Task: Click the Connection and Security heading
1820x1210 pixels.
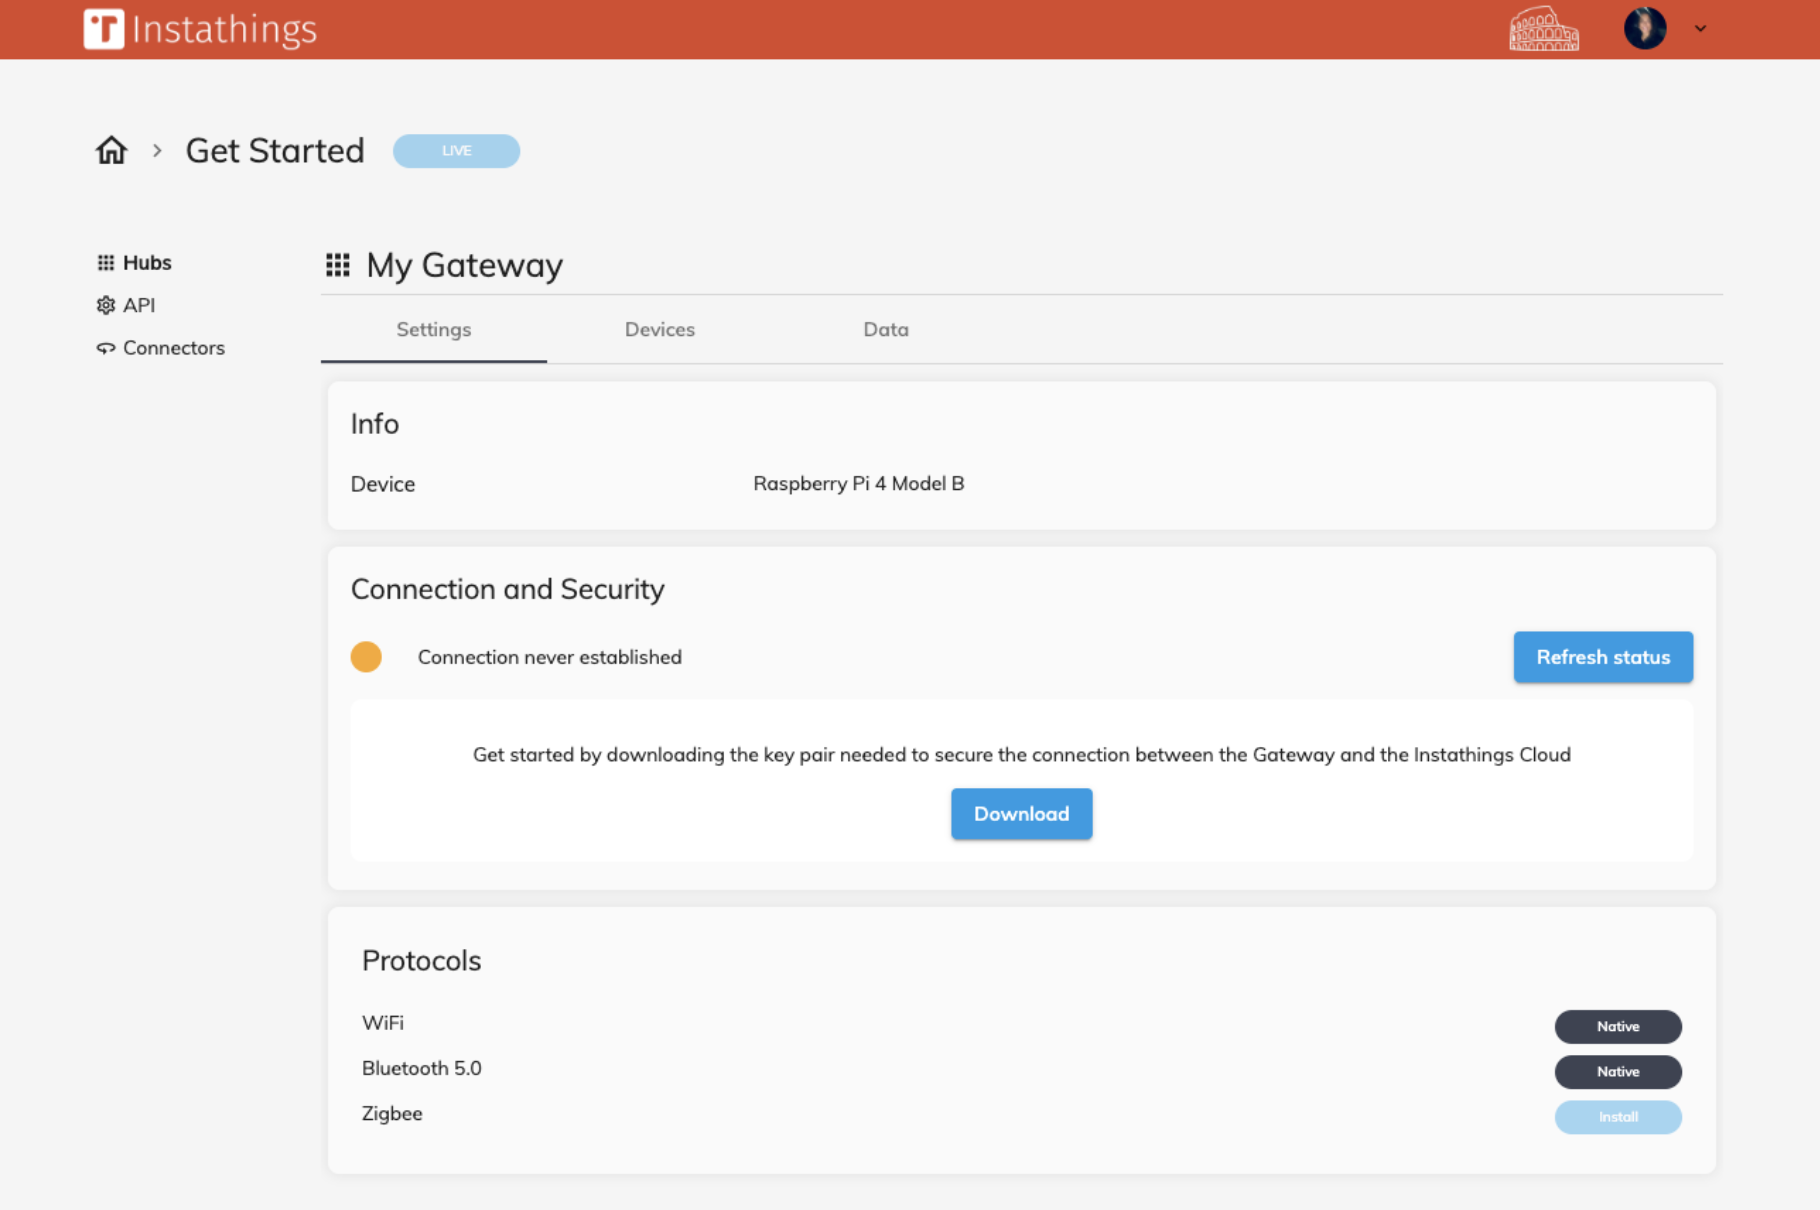Action: click(x=508, y=589)
